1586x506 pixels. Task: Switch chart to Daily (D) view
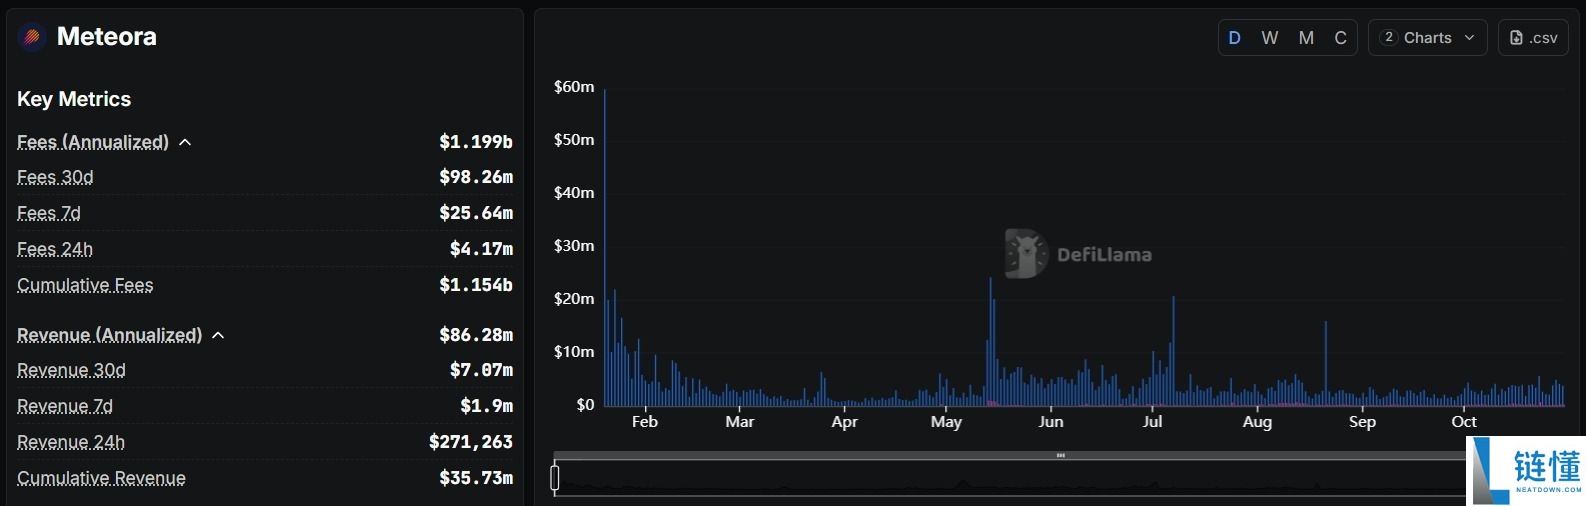click(x=1235, y=37)
